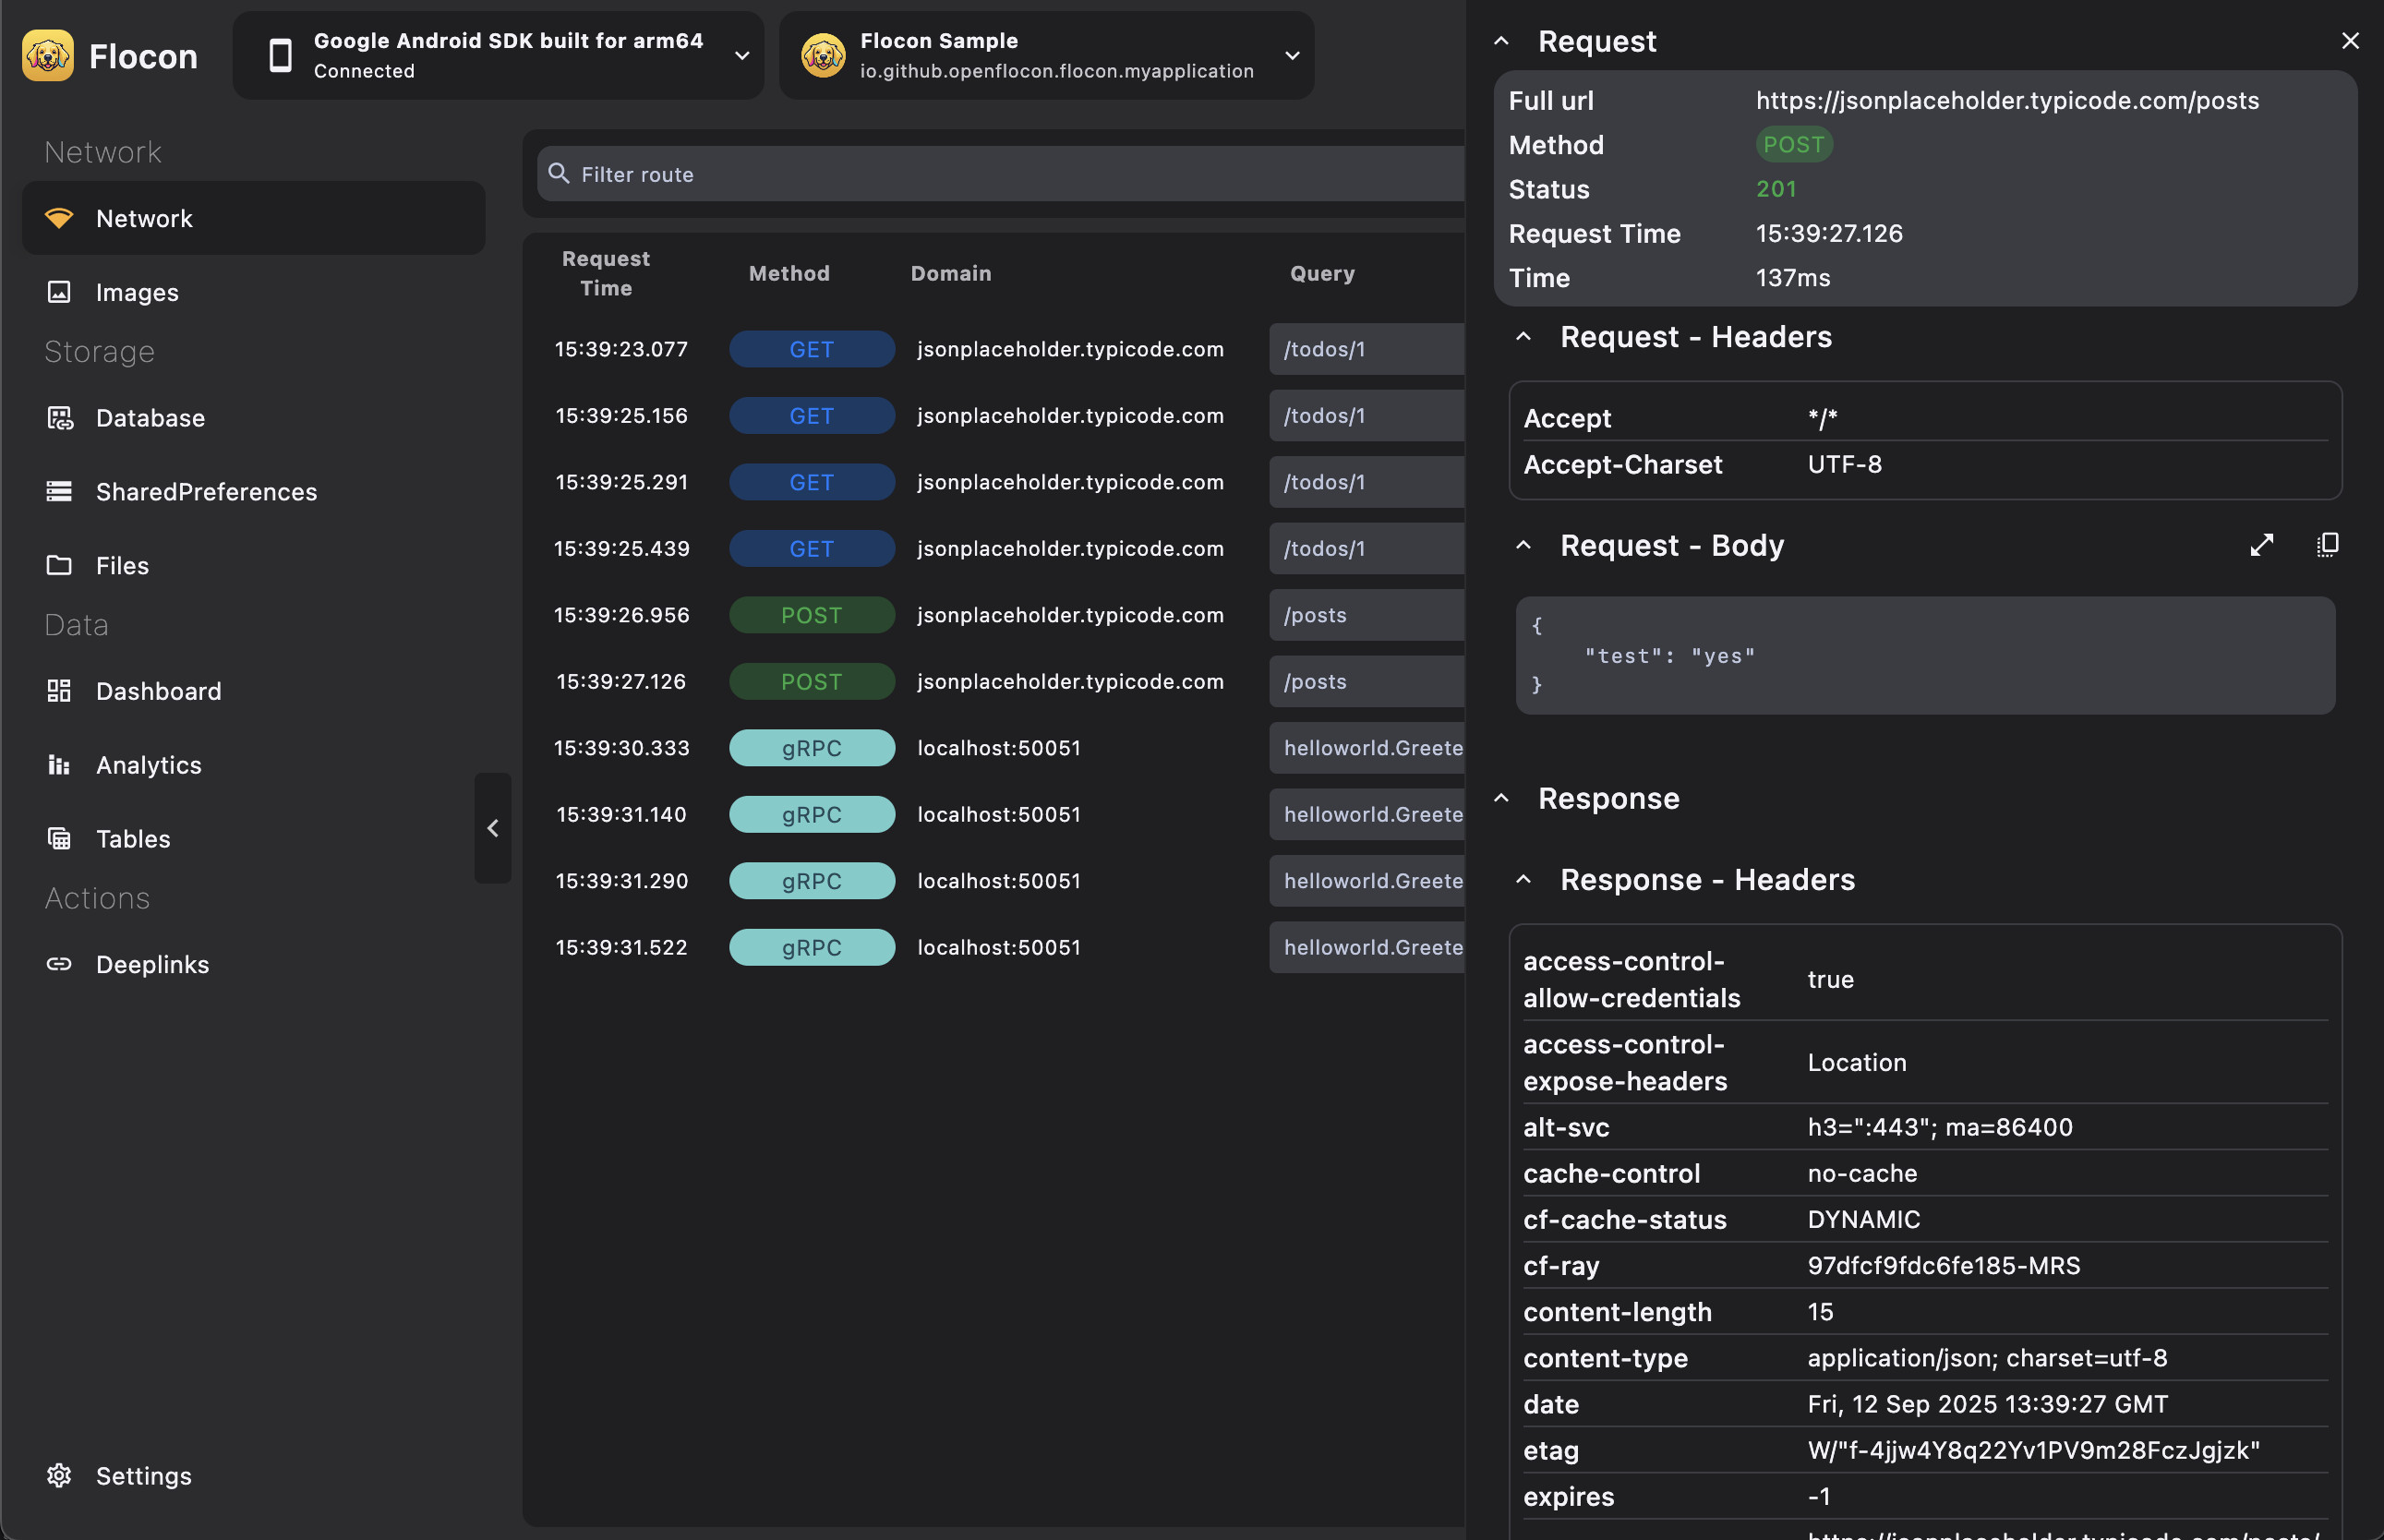The width and height of the screenshot is (2384, 1540).
Task: Open the Deeplinks menu item
Action: point(254,964)
